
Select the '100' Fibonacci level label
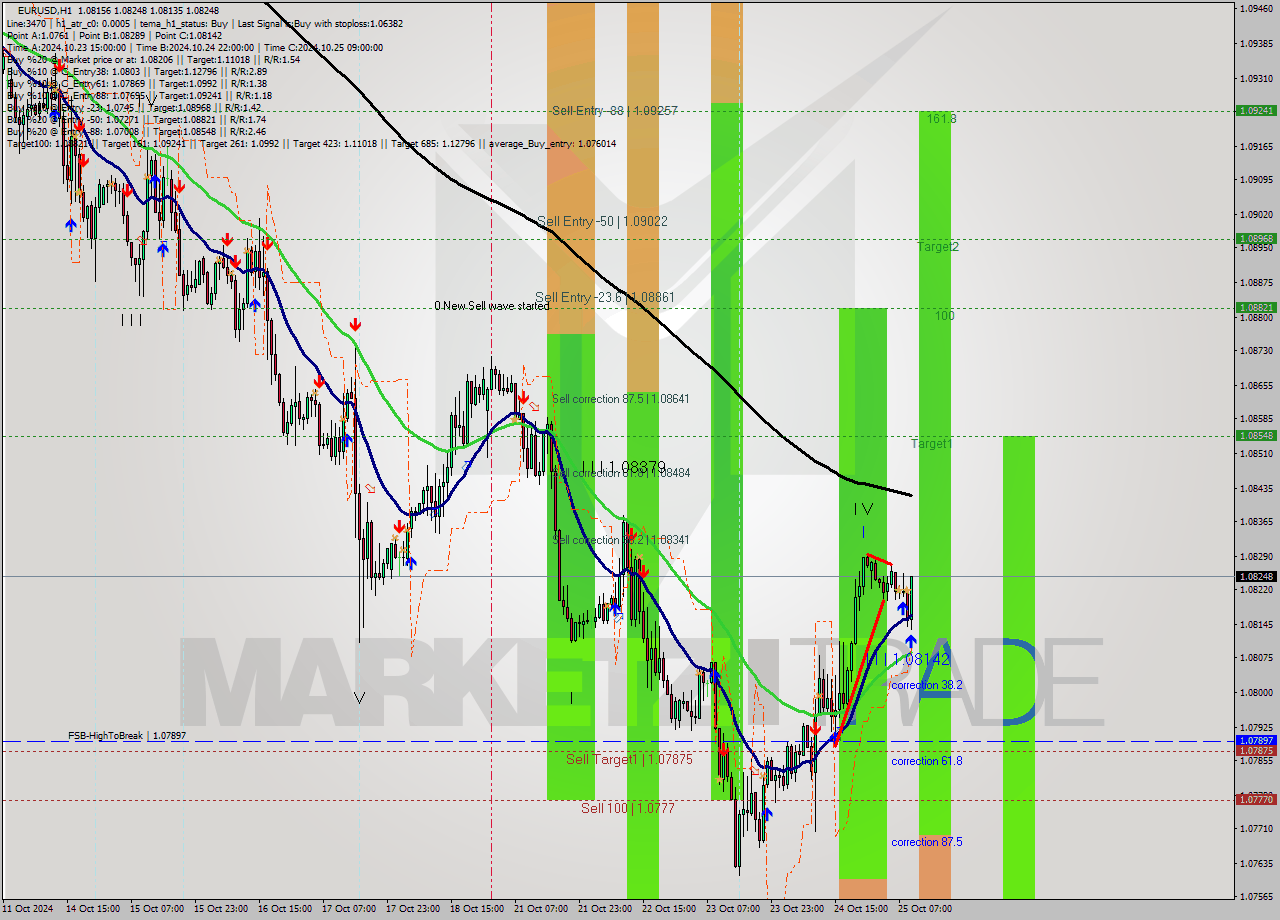pos(944,316)
